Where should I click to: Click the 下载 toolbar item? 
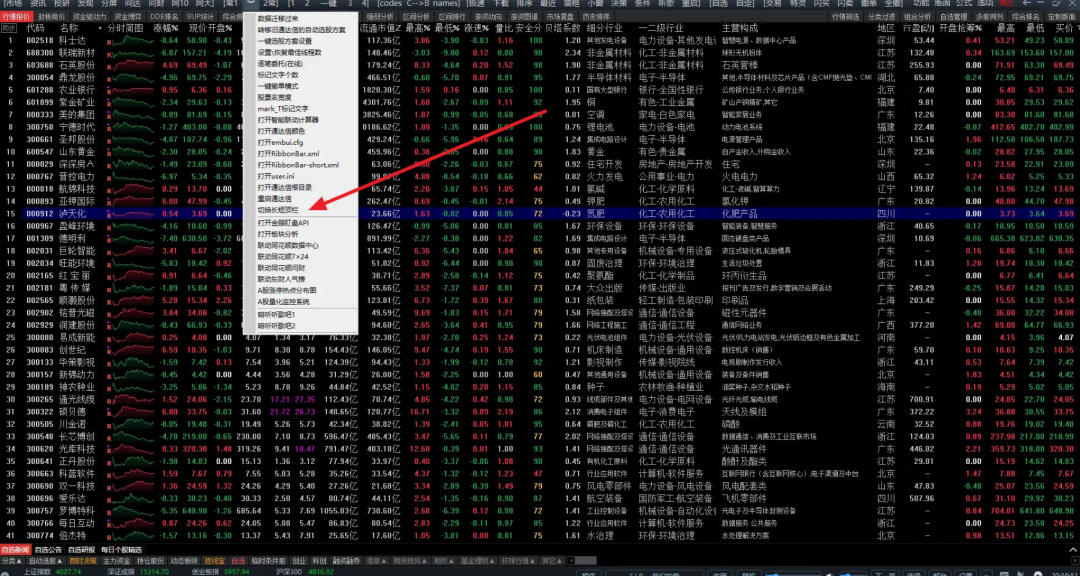tap(502, 3)
